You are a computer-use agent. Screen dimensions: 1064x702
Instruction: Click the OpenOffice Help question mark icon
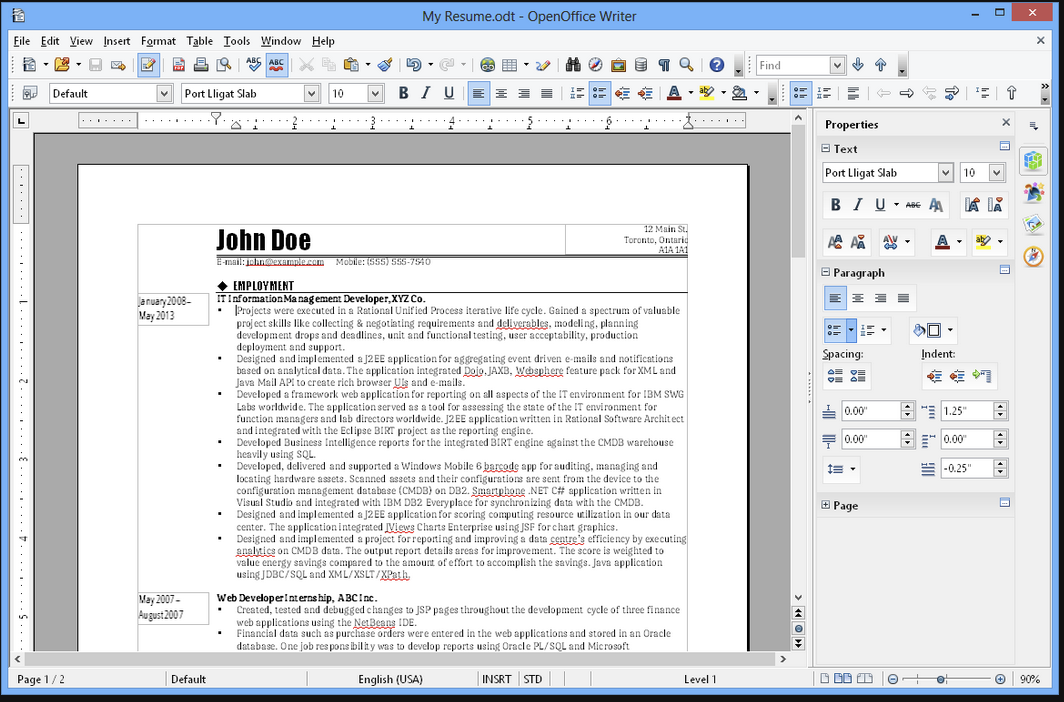[716, 65]
